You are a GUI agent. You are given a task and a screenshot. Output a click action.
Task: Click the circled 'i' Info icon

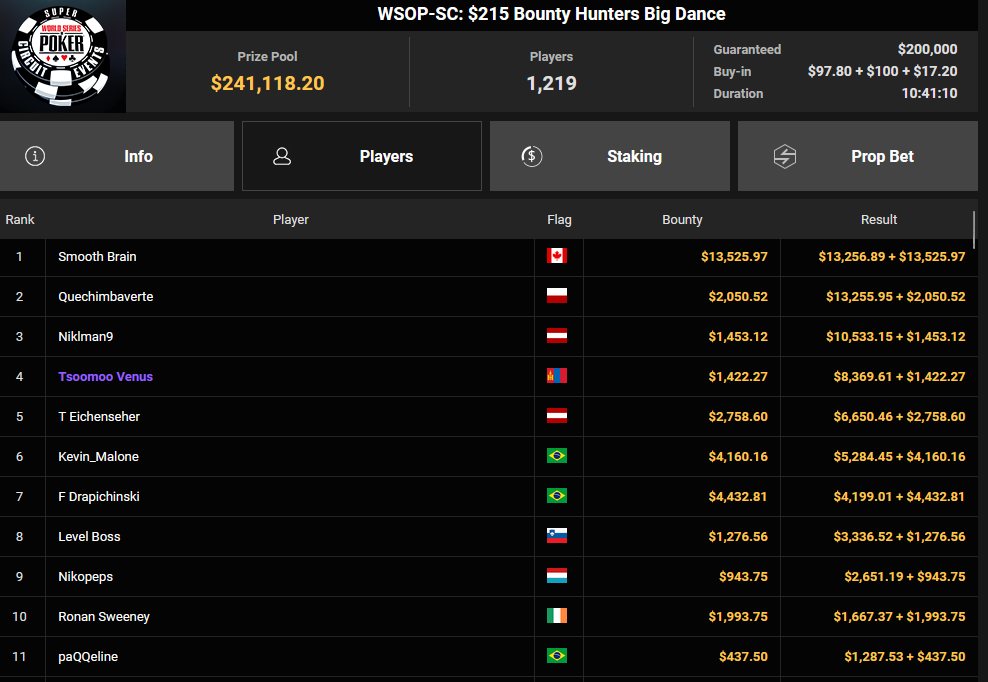[x=35, y=156]
